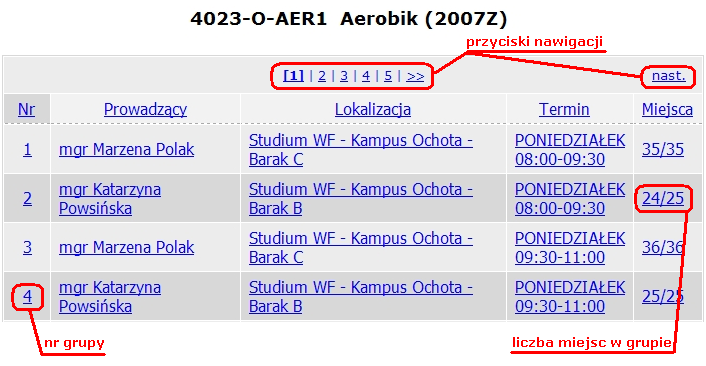Click 35/35 places for group 1
Viewport: 706px width, 366px height.
point(663,149)
